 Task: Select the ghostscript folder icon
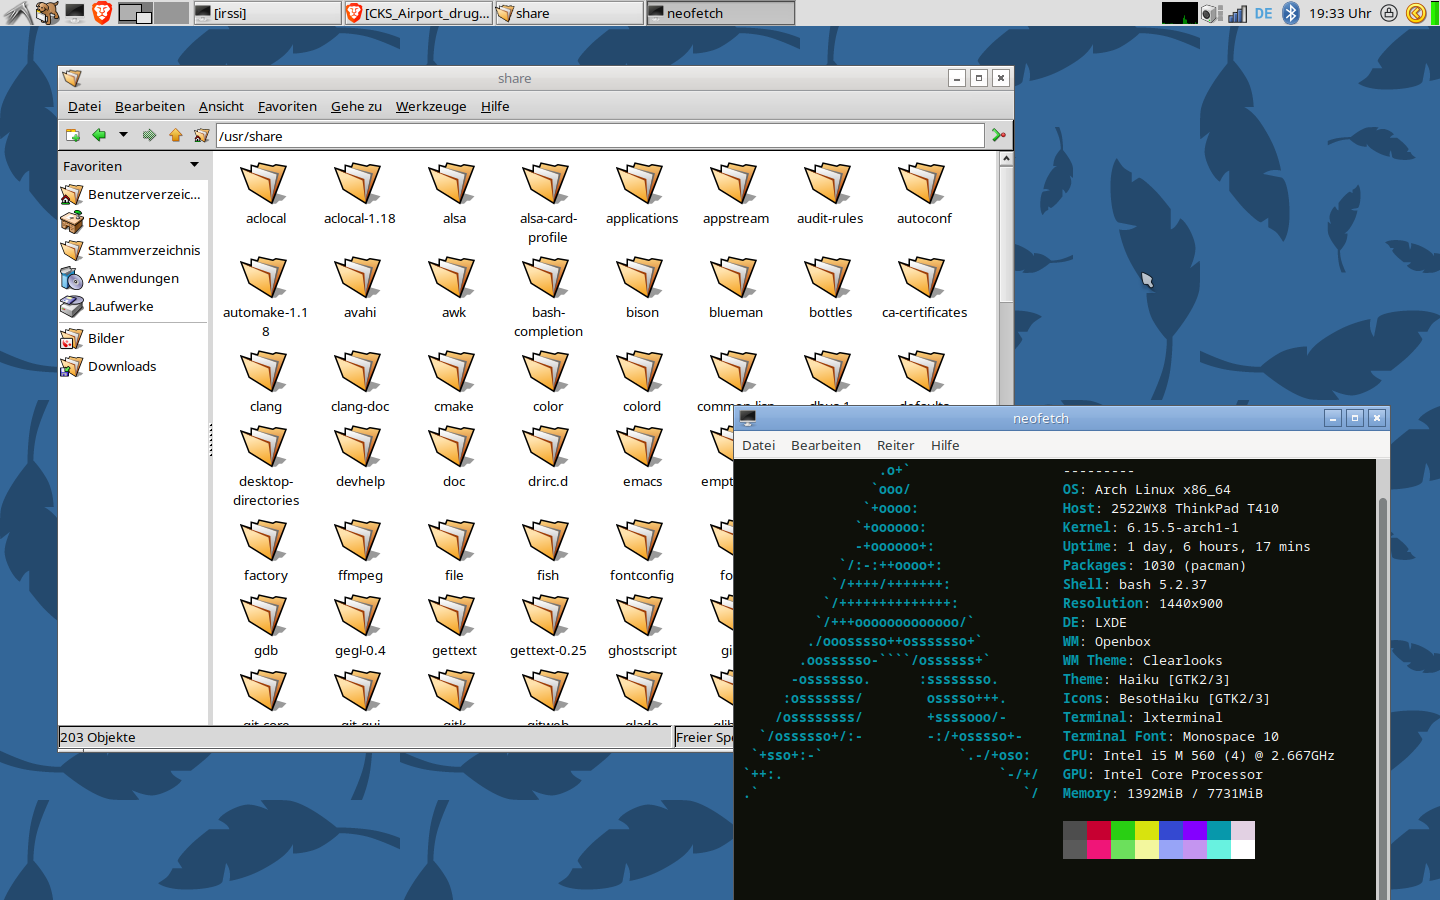[x=641, y=616]
